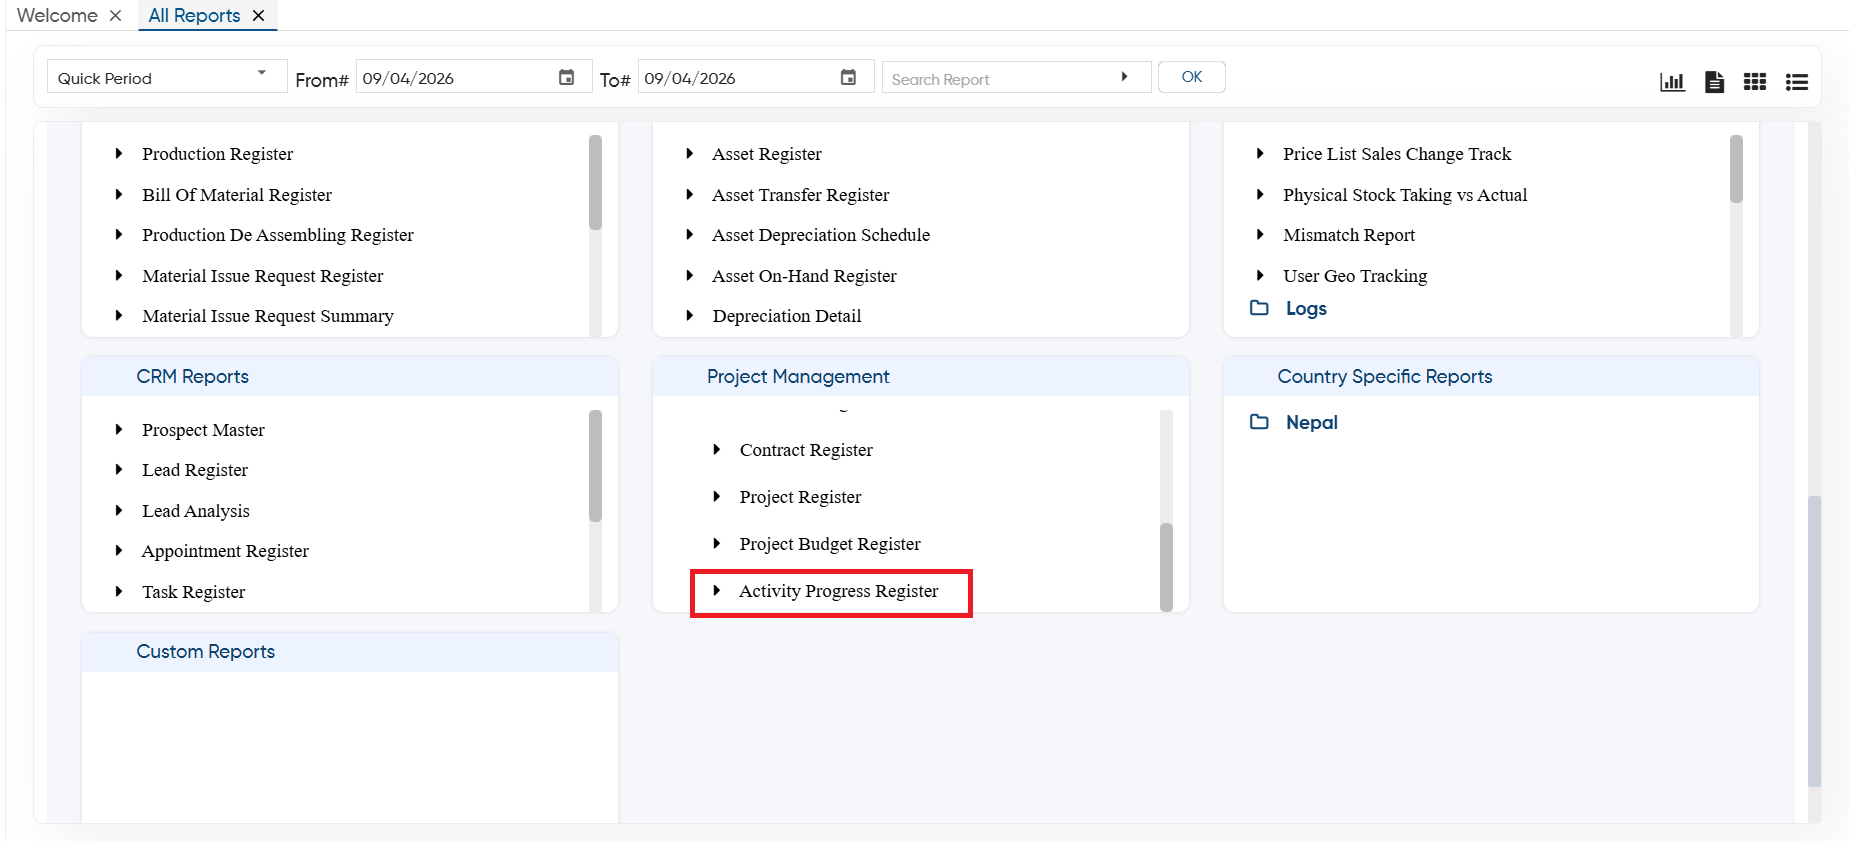Select the list view icon
The height and width of the screenshot is (841, 1849).
coord(1797,82)
